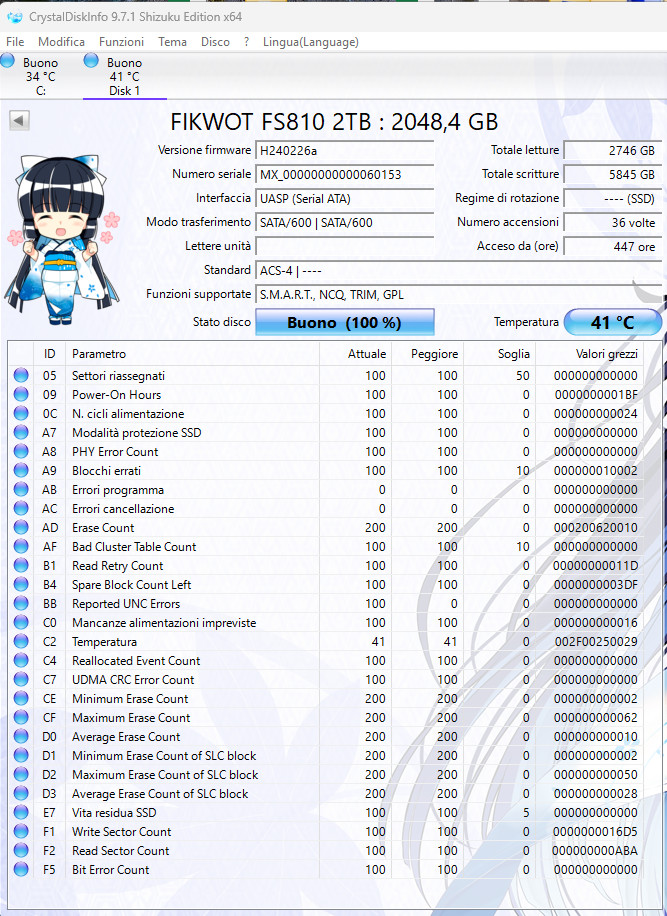Click status orb for Bad Cluster Table Count row
Viewport: 667px width, 916px height.
(x=21, y=546)
